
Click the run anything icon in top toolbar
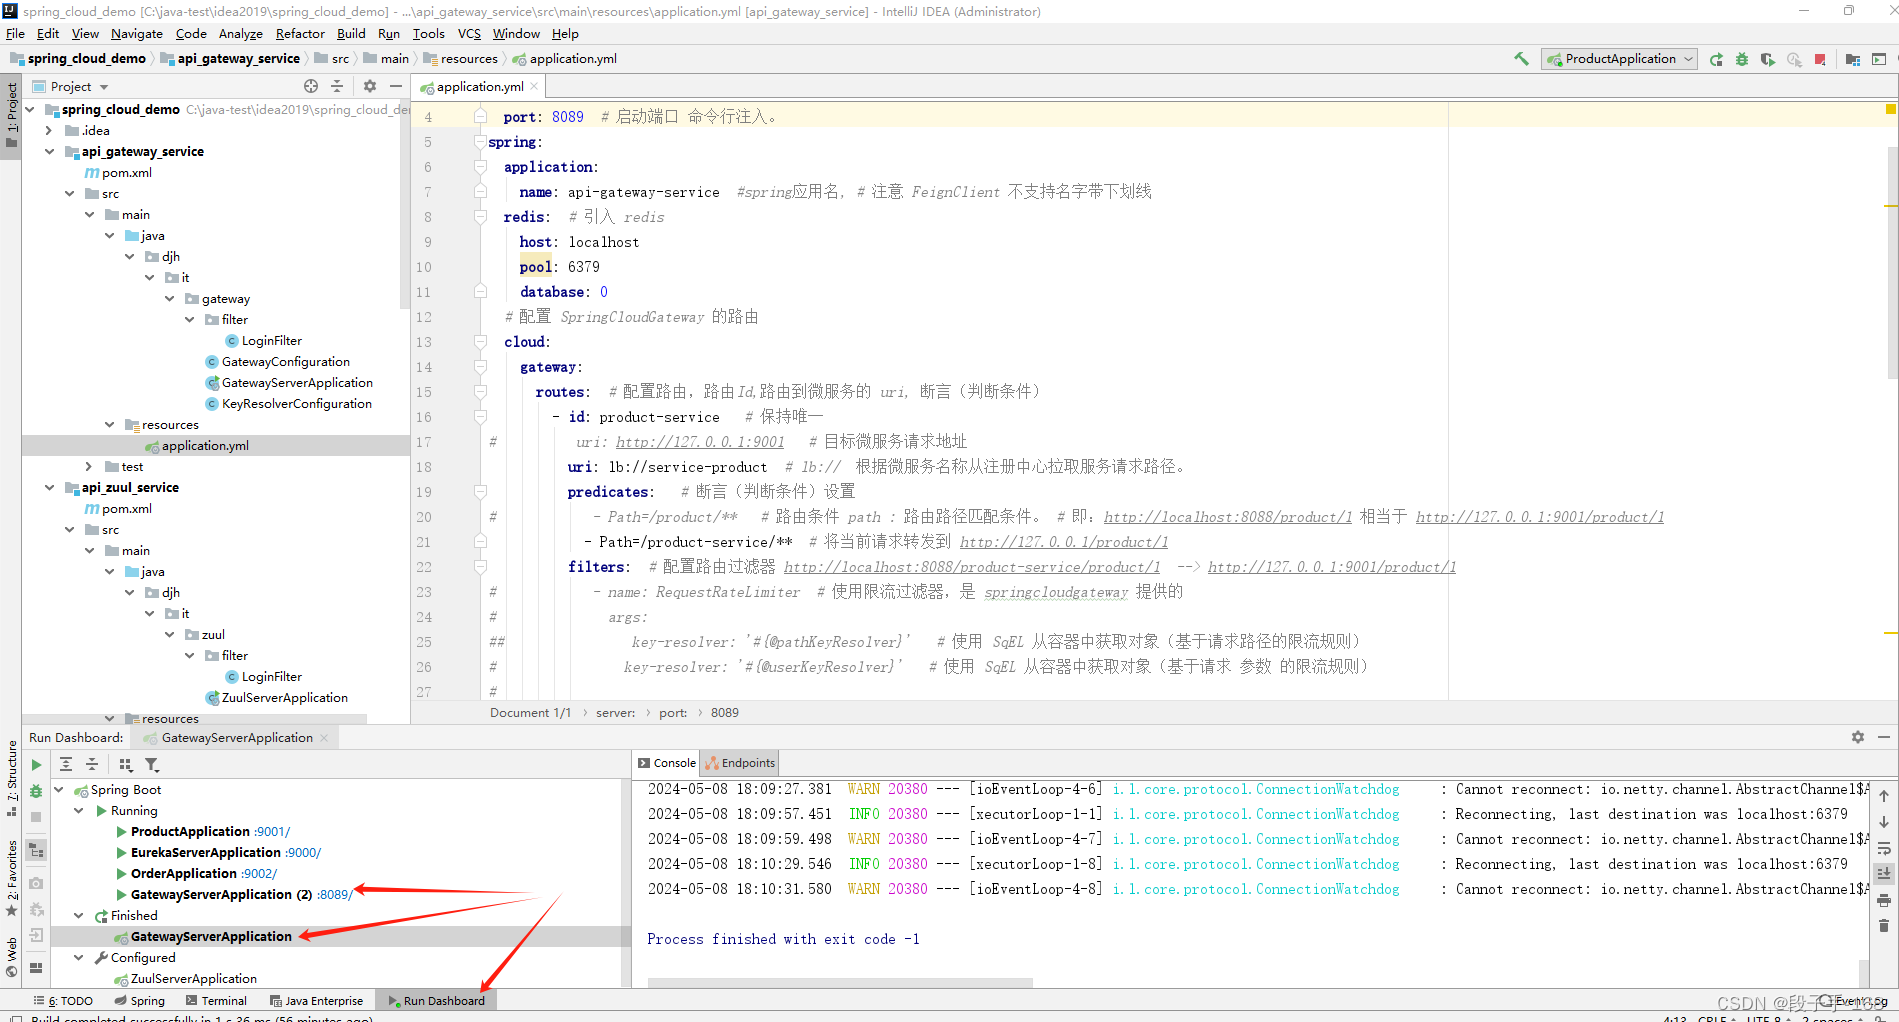pos(1879,59)
